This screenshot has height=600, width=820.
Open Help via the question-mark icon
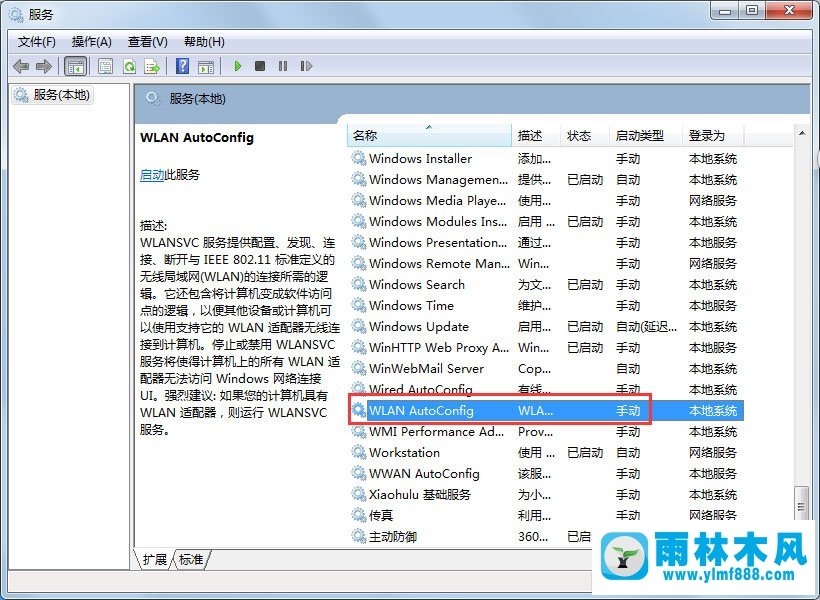183,66
